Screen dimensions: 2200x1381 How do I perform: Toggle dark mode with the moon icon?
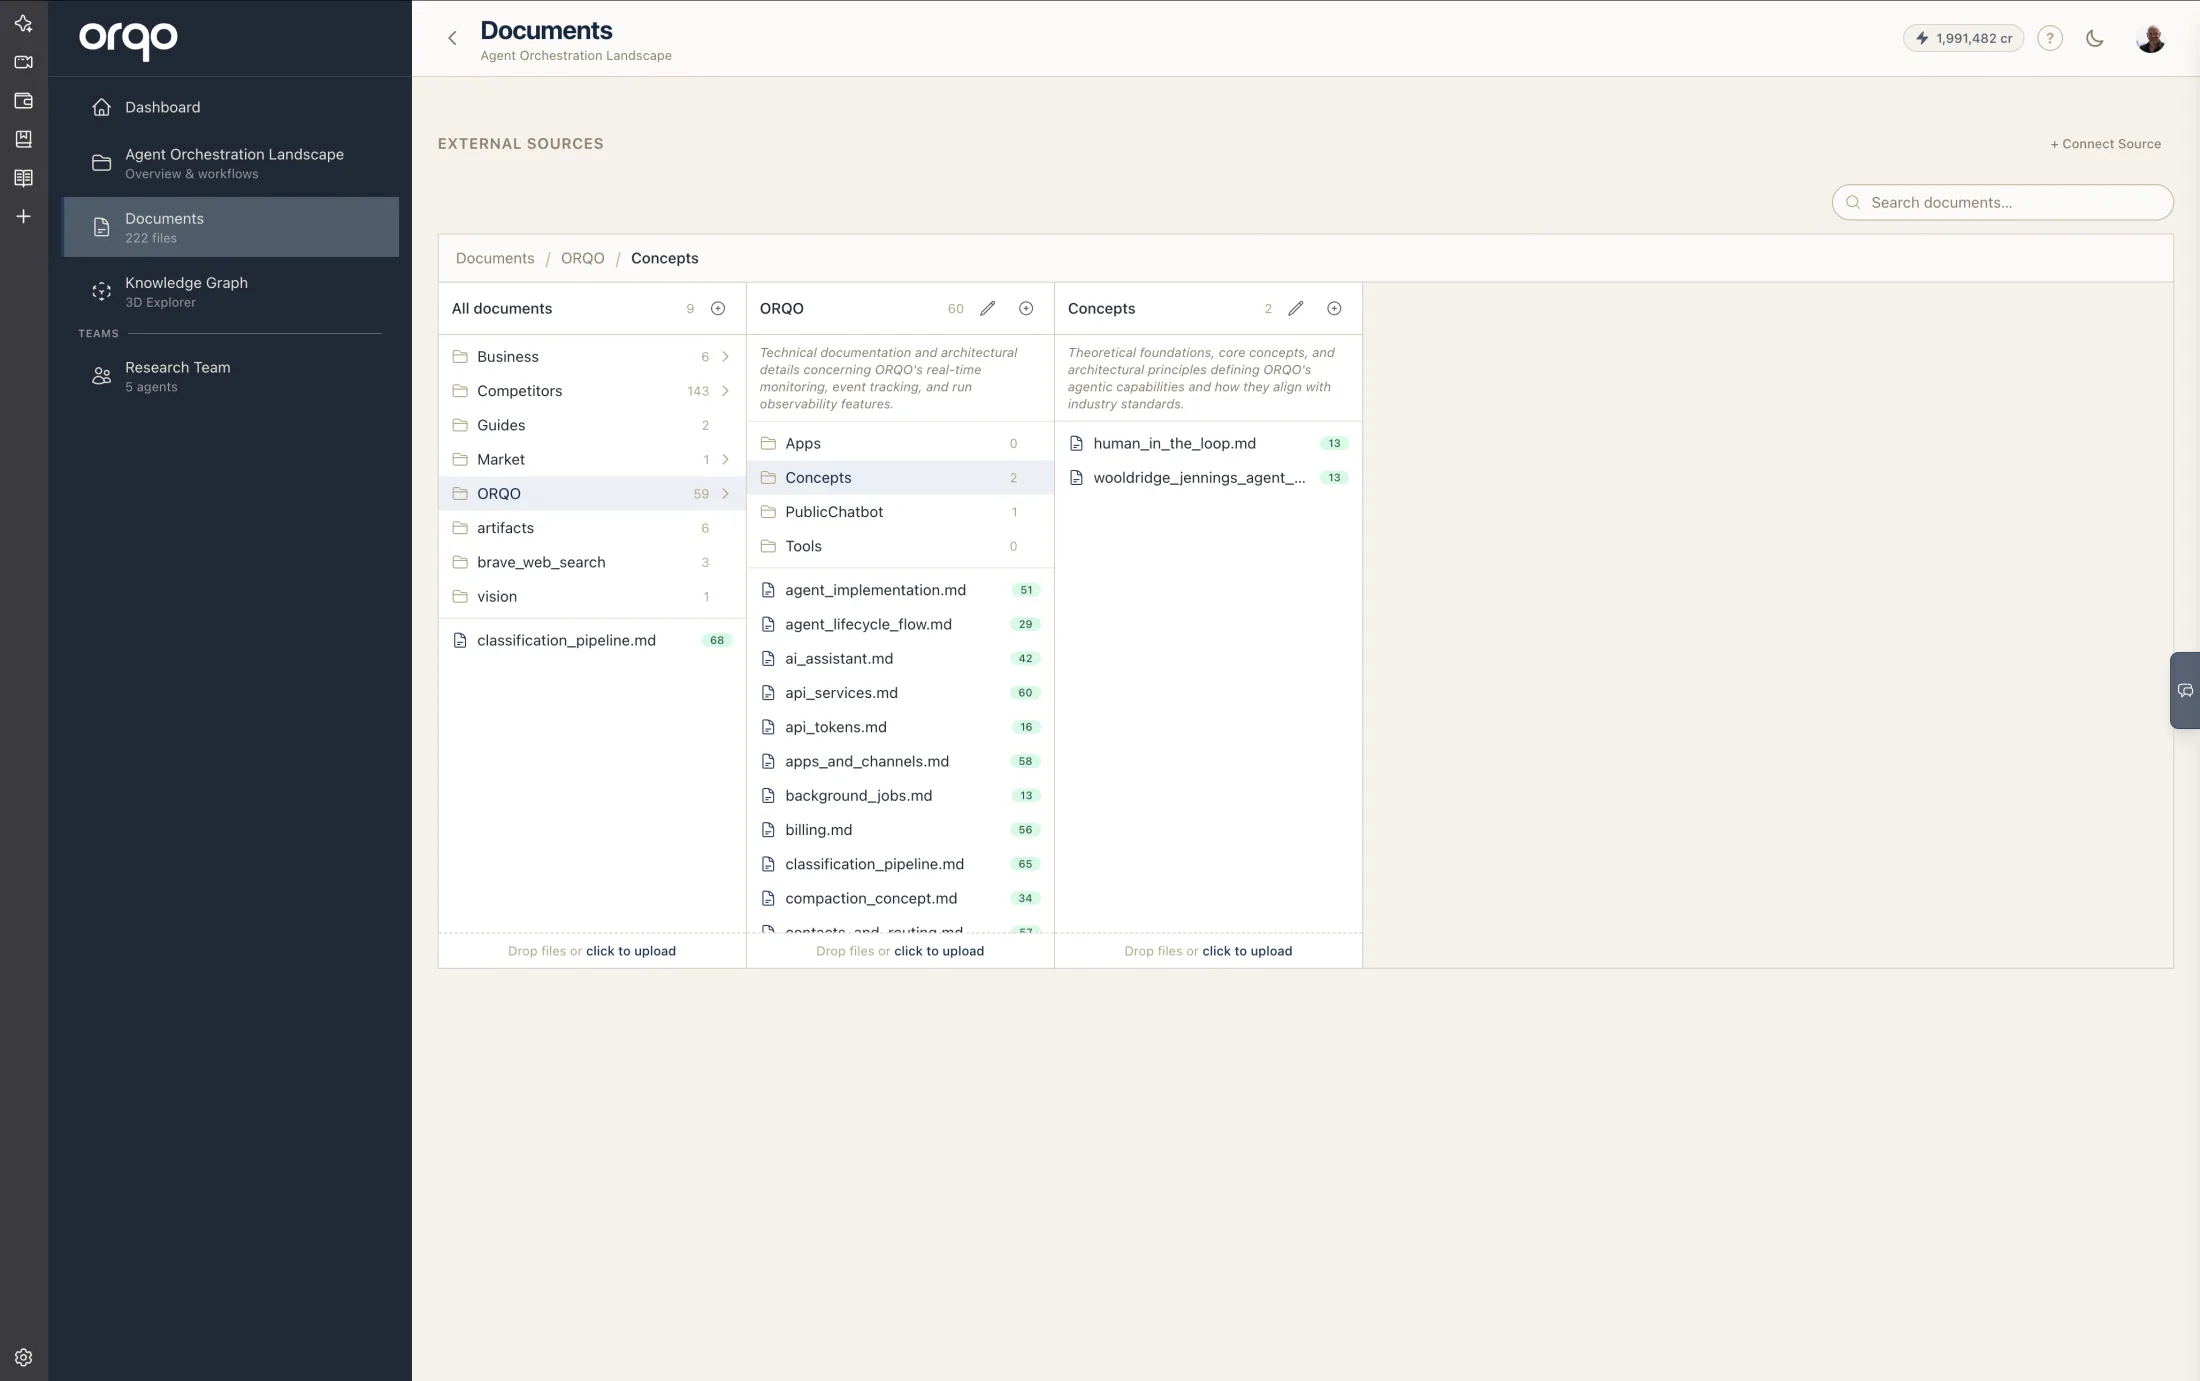[x=2094, y=38]
